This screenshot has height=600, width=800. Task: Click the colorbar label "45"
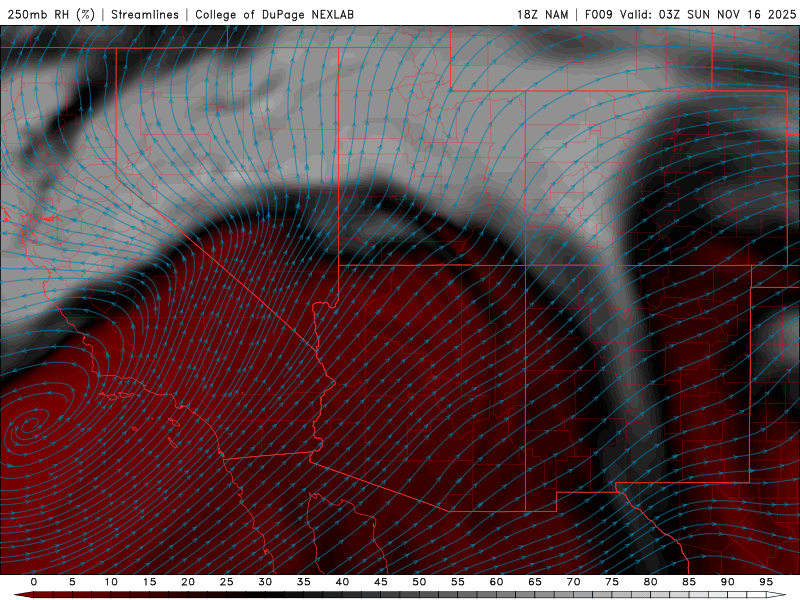[381, 582]
